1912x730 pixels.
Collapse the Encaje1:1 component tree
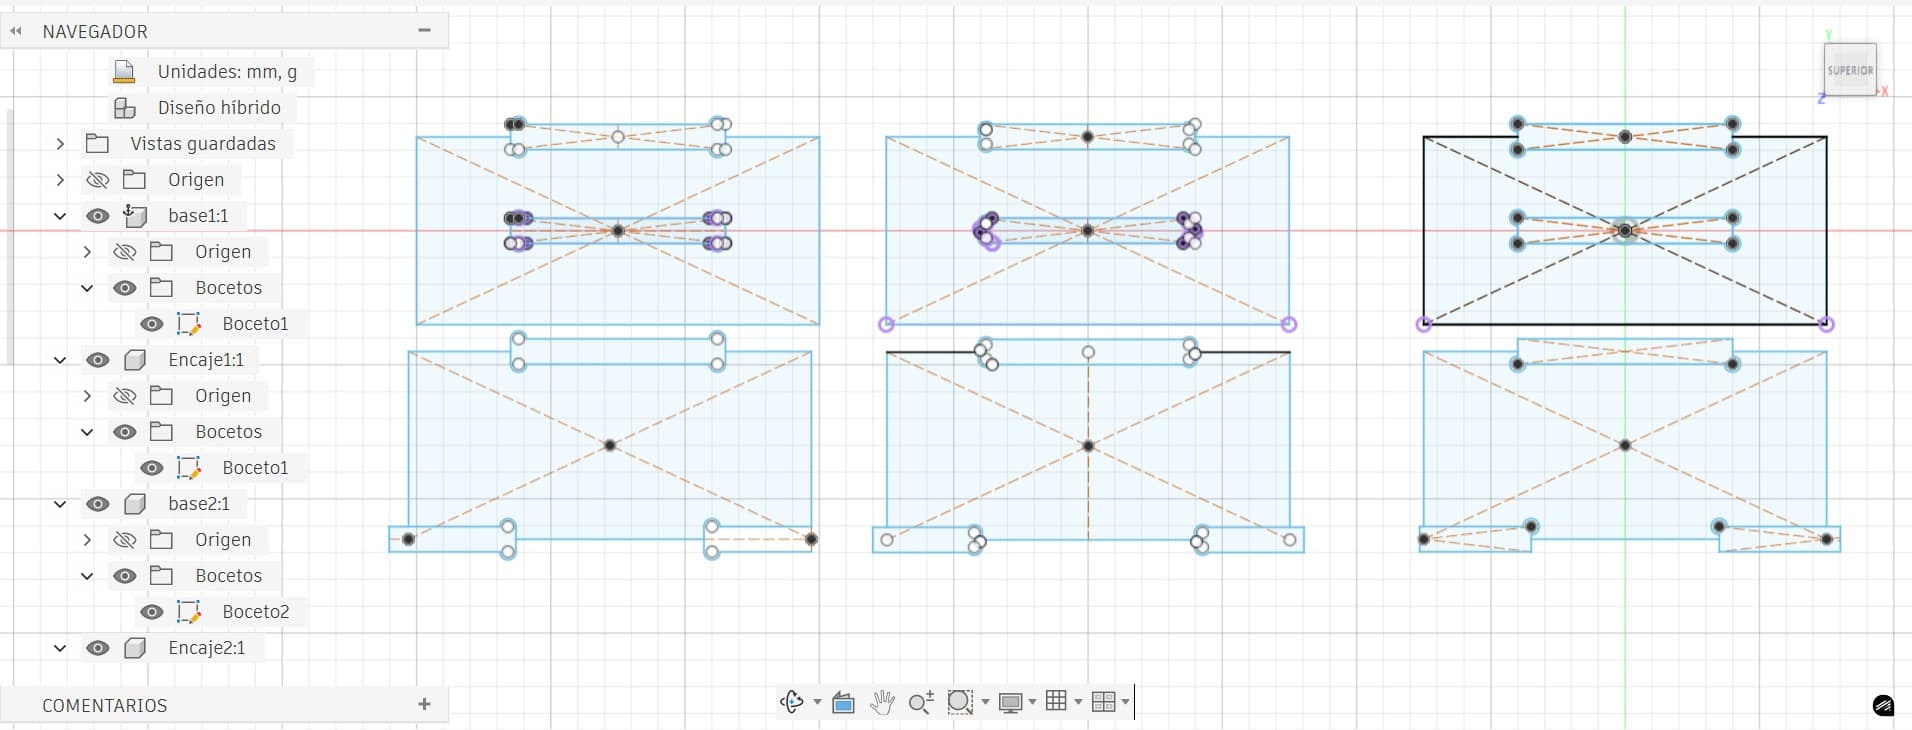(60, 360)
